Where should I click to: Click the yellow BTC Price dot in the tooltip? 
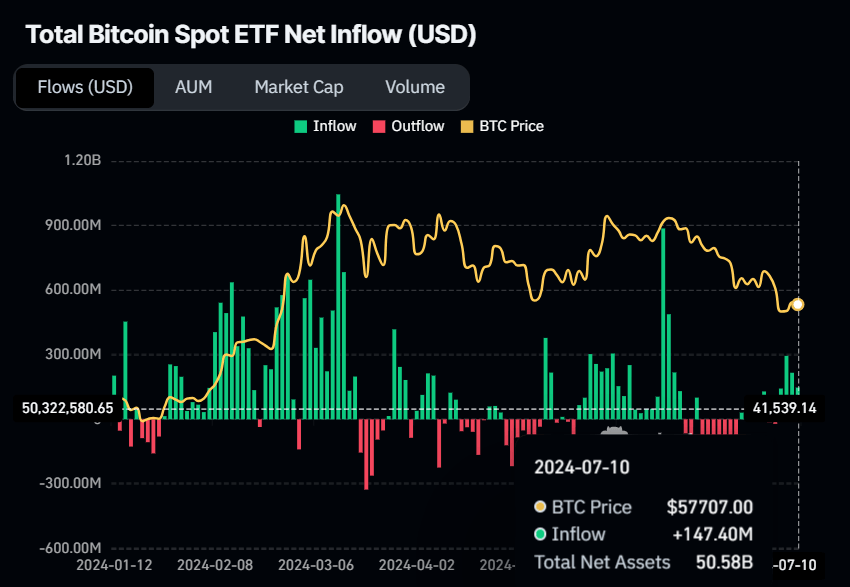point(541,507)
